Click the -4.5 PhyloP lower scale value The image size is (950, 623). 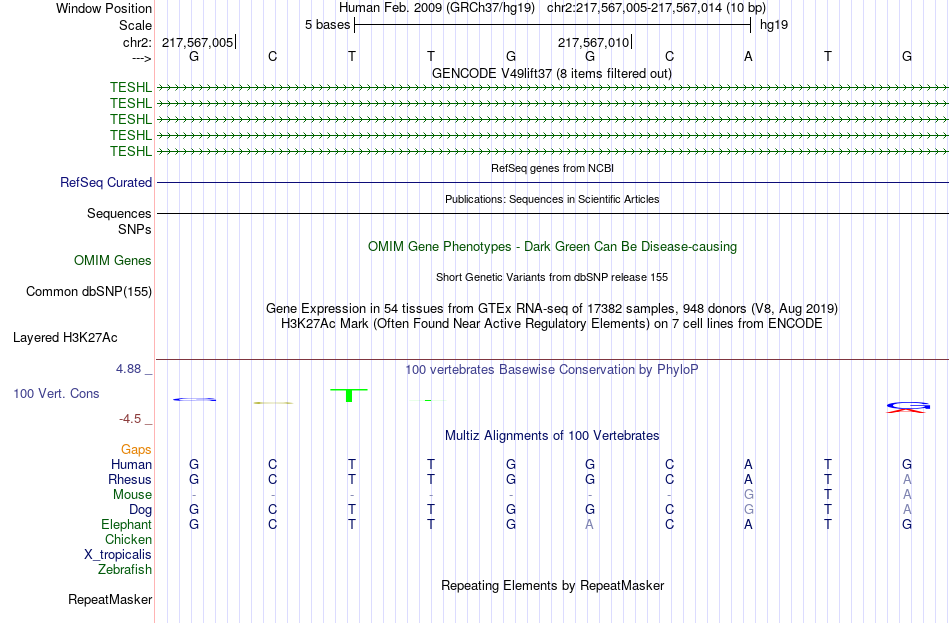(x=130, y=419)
